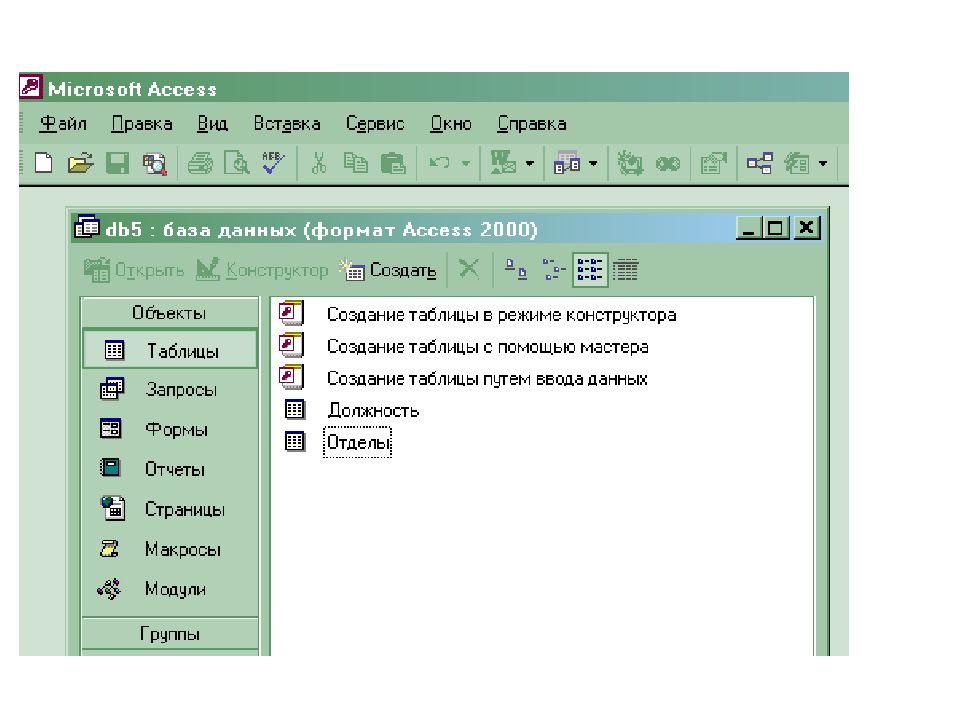
Task: Select Создание таблицы путем ввода данных
Action: coord(487,378)
